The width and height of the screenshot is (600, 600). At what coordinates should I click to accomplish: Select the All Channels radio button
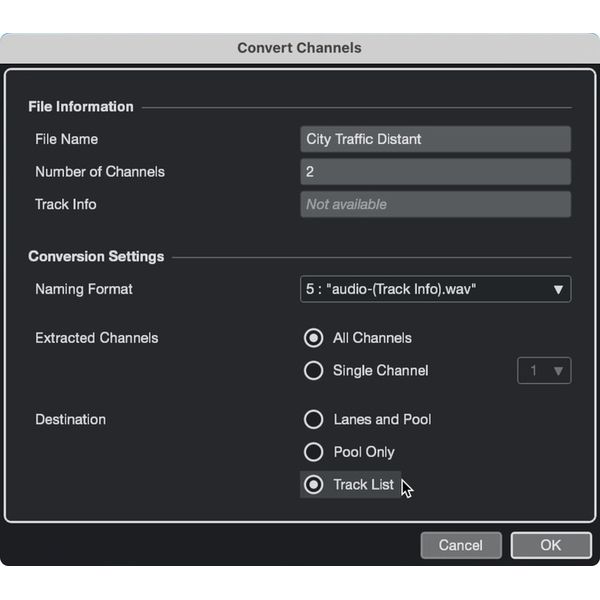pos(314,338)
